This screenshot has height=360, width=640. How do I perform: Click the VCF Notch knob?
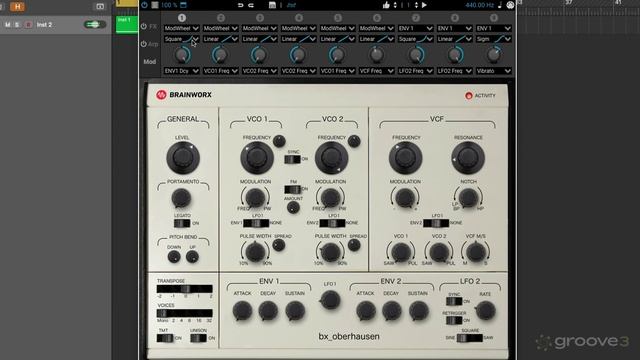468,198
